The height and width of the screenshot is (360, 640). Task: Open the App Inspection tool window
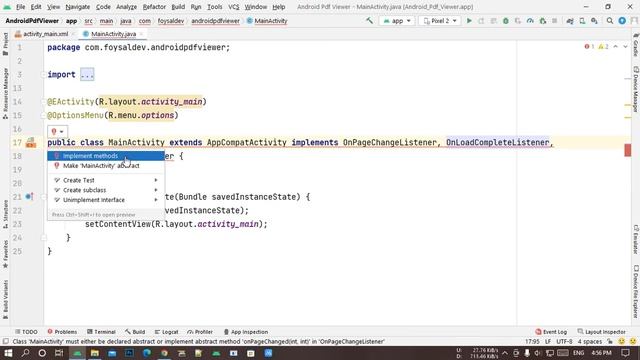(x=246, y=332)
